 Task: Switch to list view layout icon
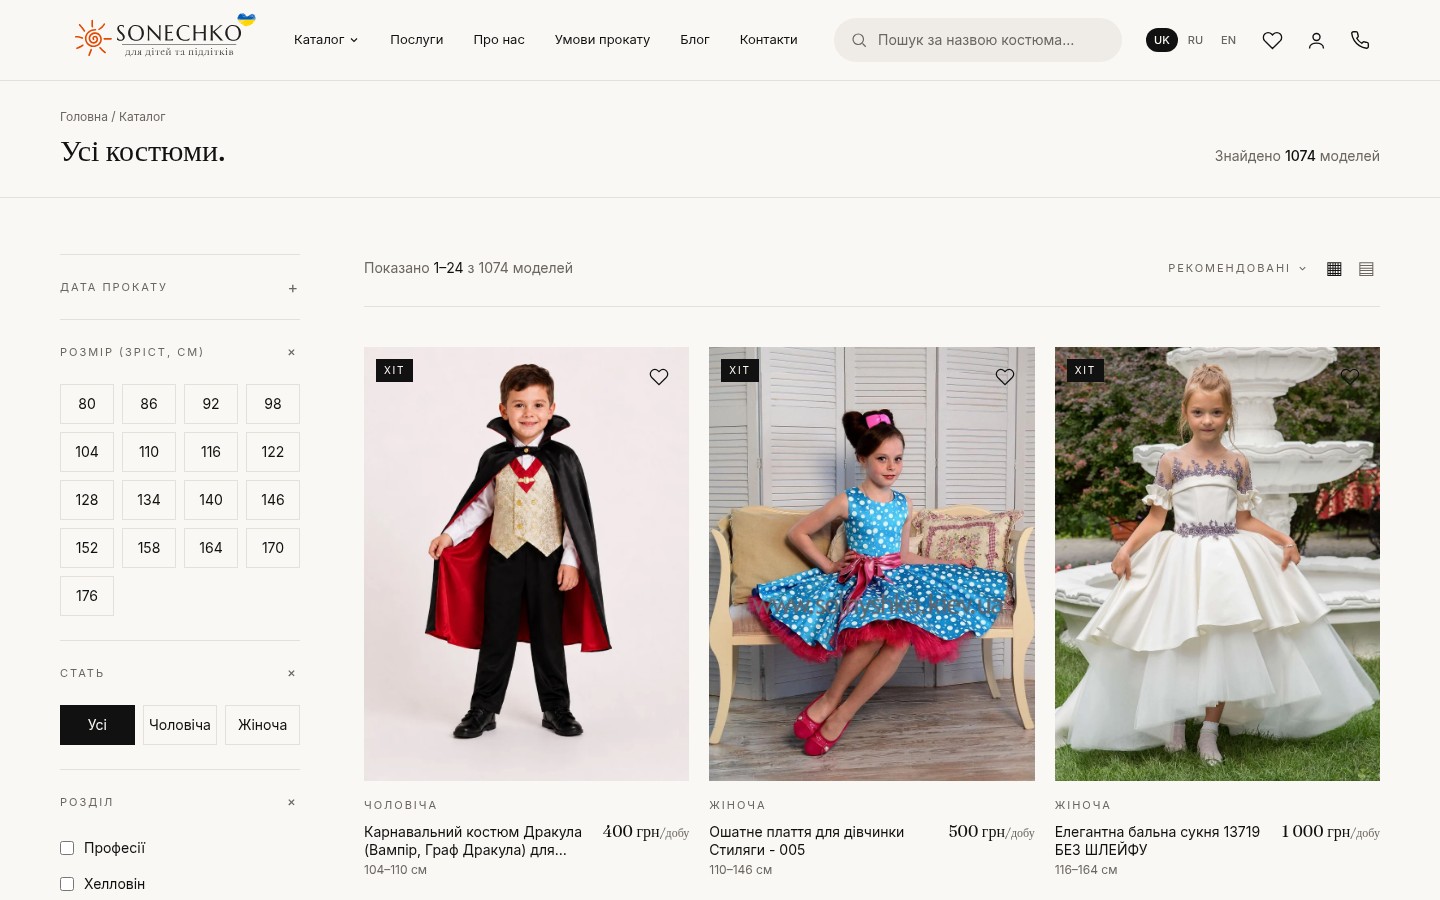point(1366,268)
